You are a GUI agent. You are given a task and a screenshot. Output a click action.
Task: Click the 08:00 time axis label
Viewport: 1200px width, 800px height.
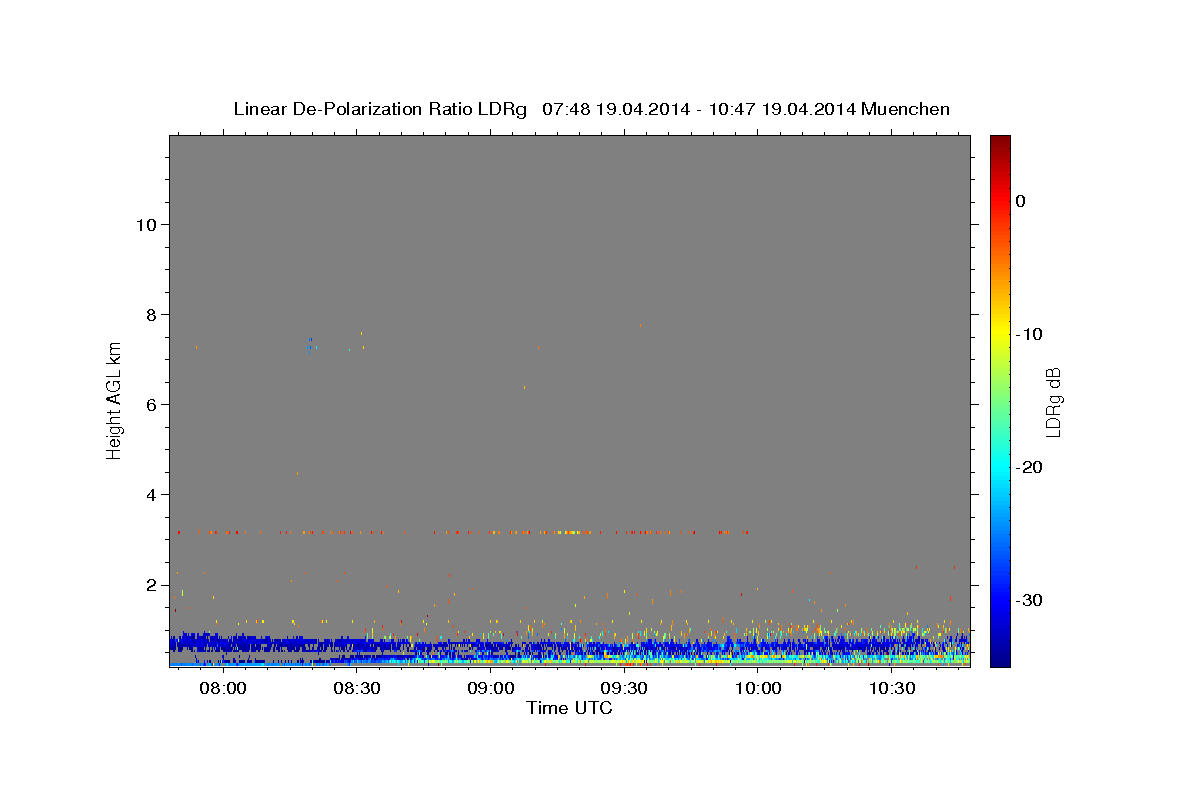[223, 689]
